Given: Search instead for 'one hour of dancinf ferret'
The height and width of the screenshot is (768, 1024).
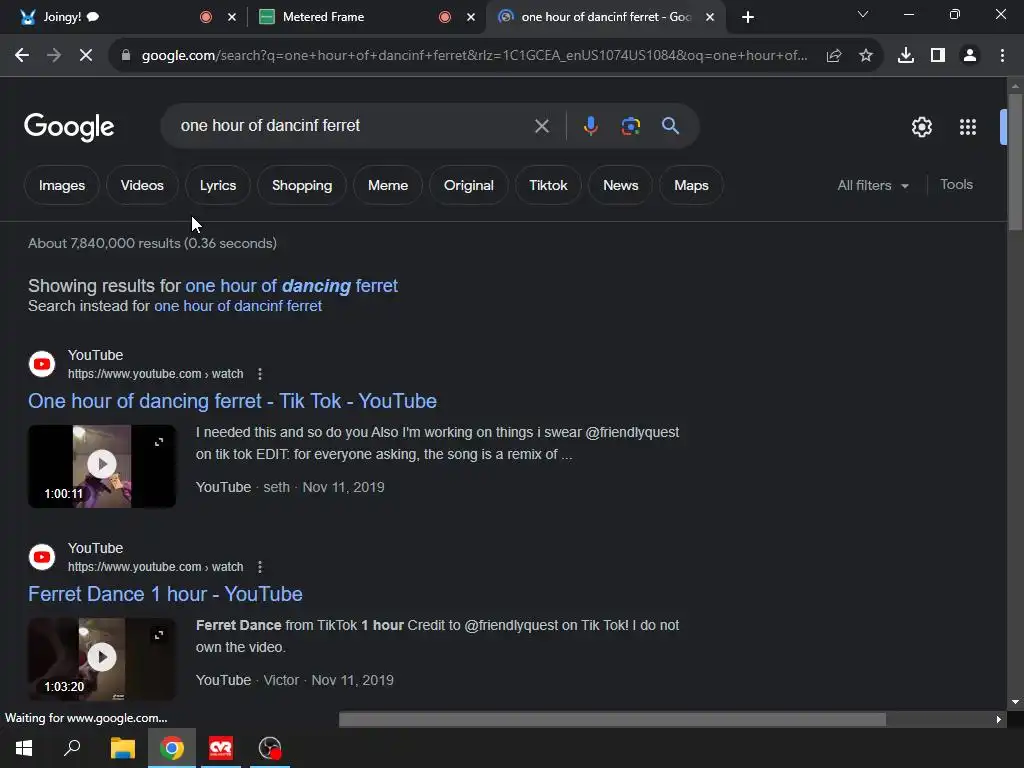Looking at the screenshot, I should [x=238, y=306].
